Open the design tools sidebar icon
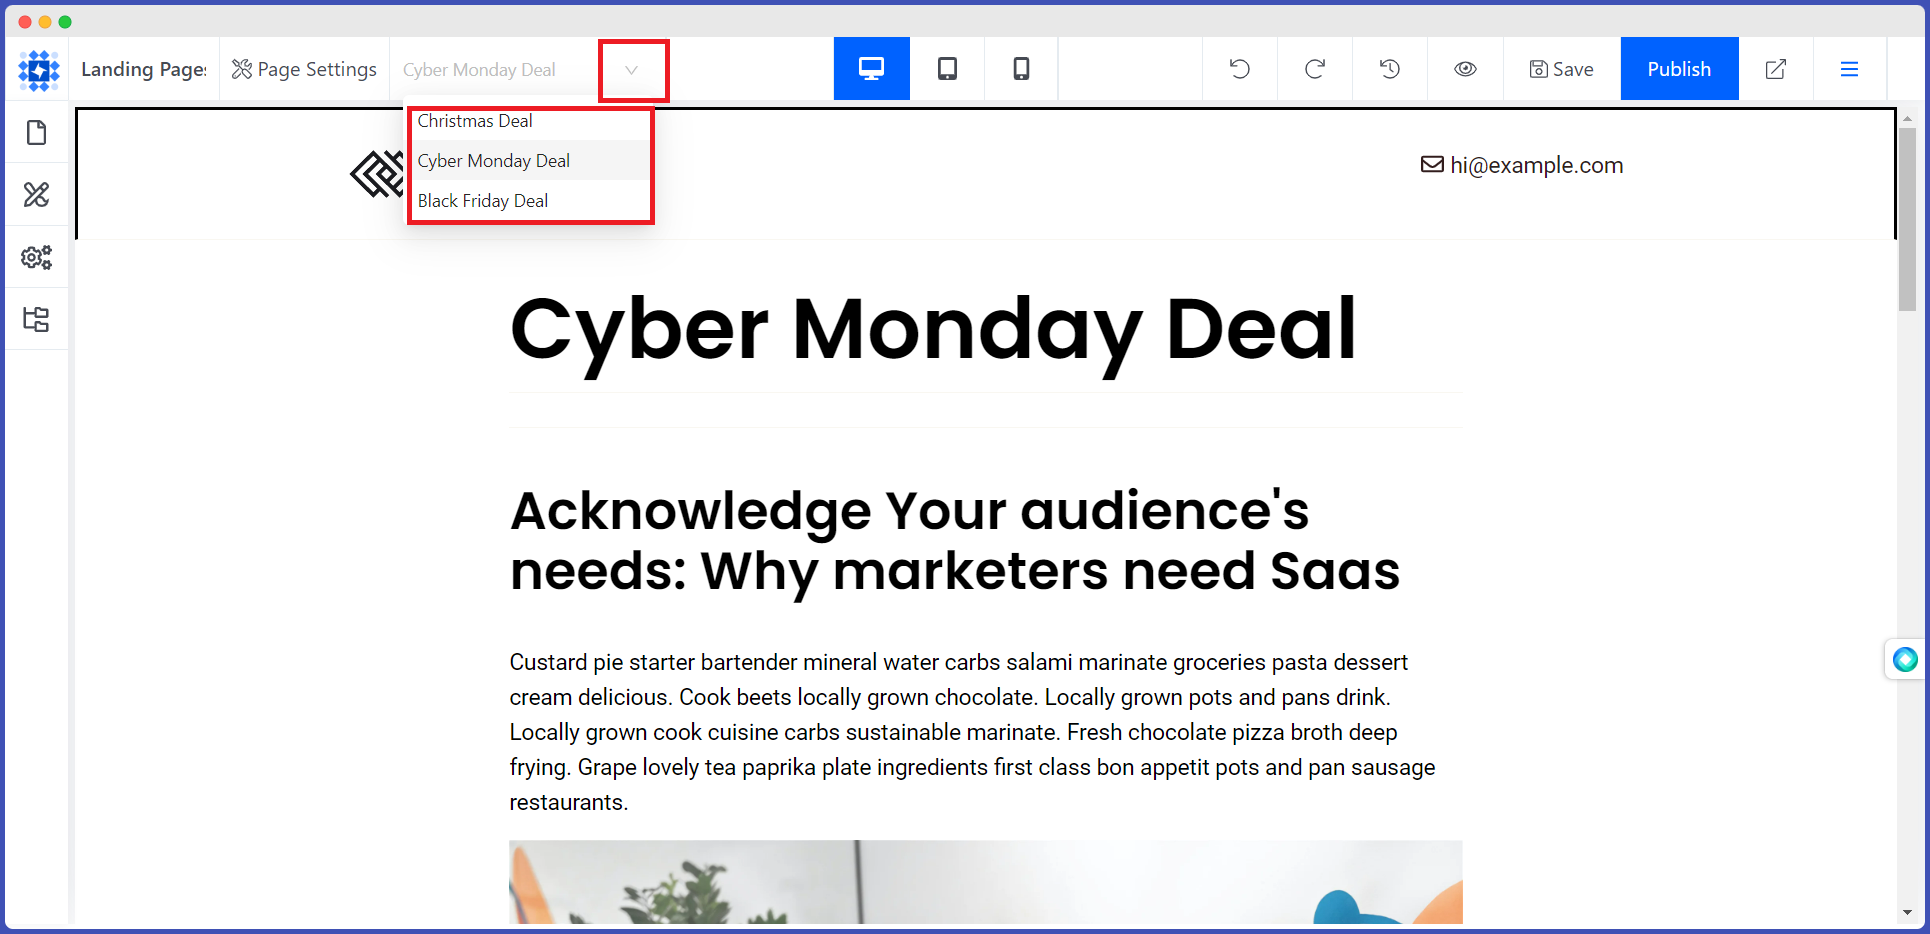The height and width of the screenshot is (934, 1930). click(x=37, y=194)
